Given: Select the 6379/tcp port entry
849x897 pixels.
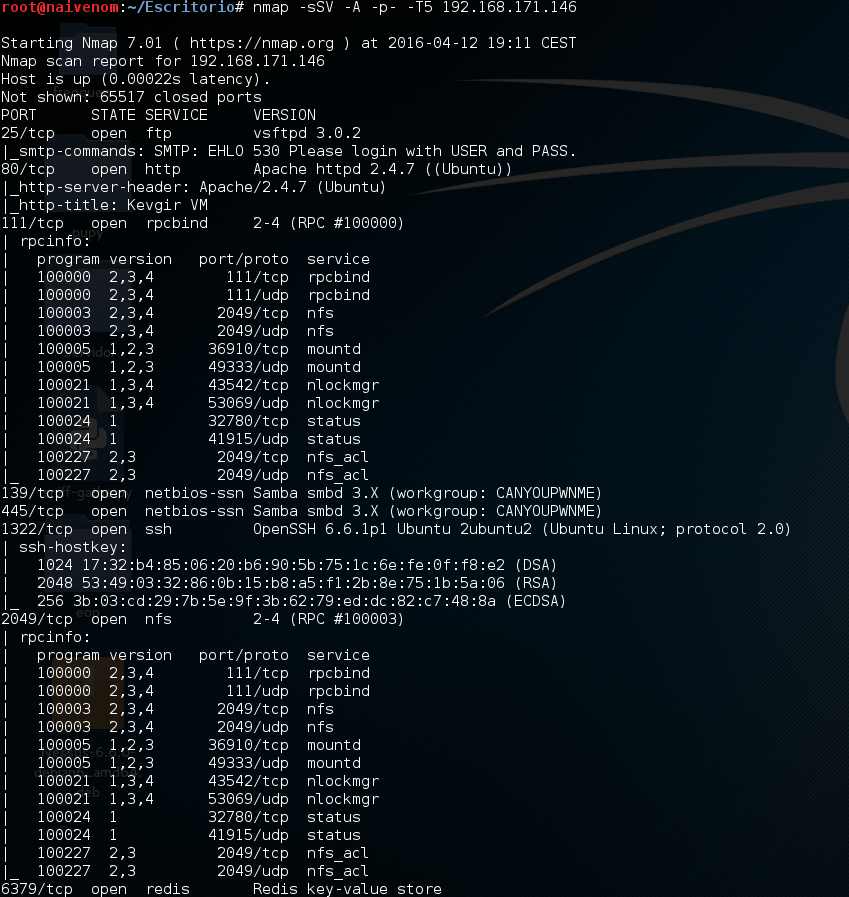Looking at the screenshot, I should [37, 890].
